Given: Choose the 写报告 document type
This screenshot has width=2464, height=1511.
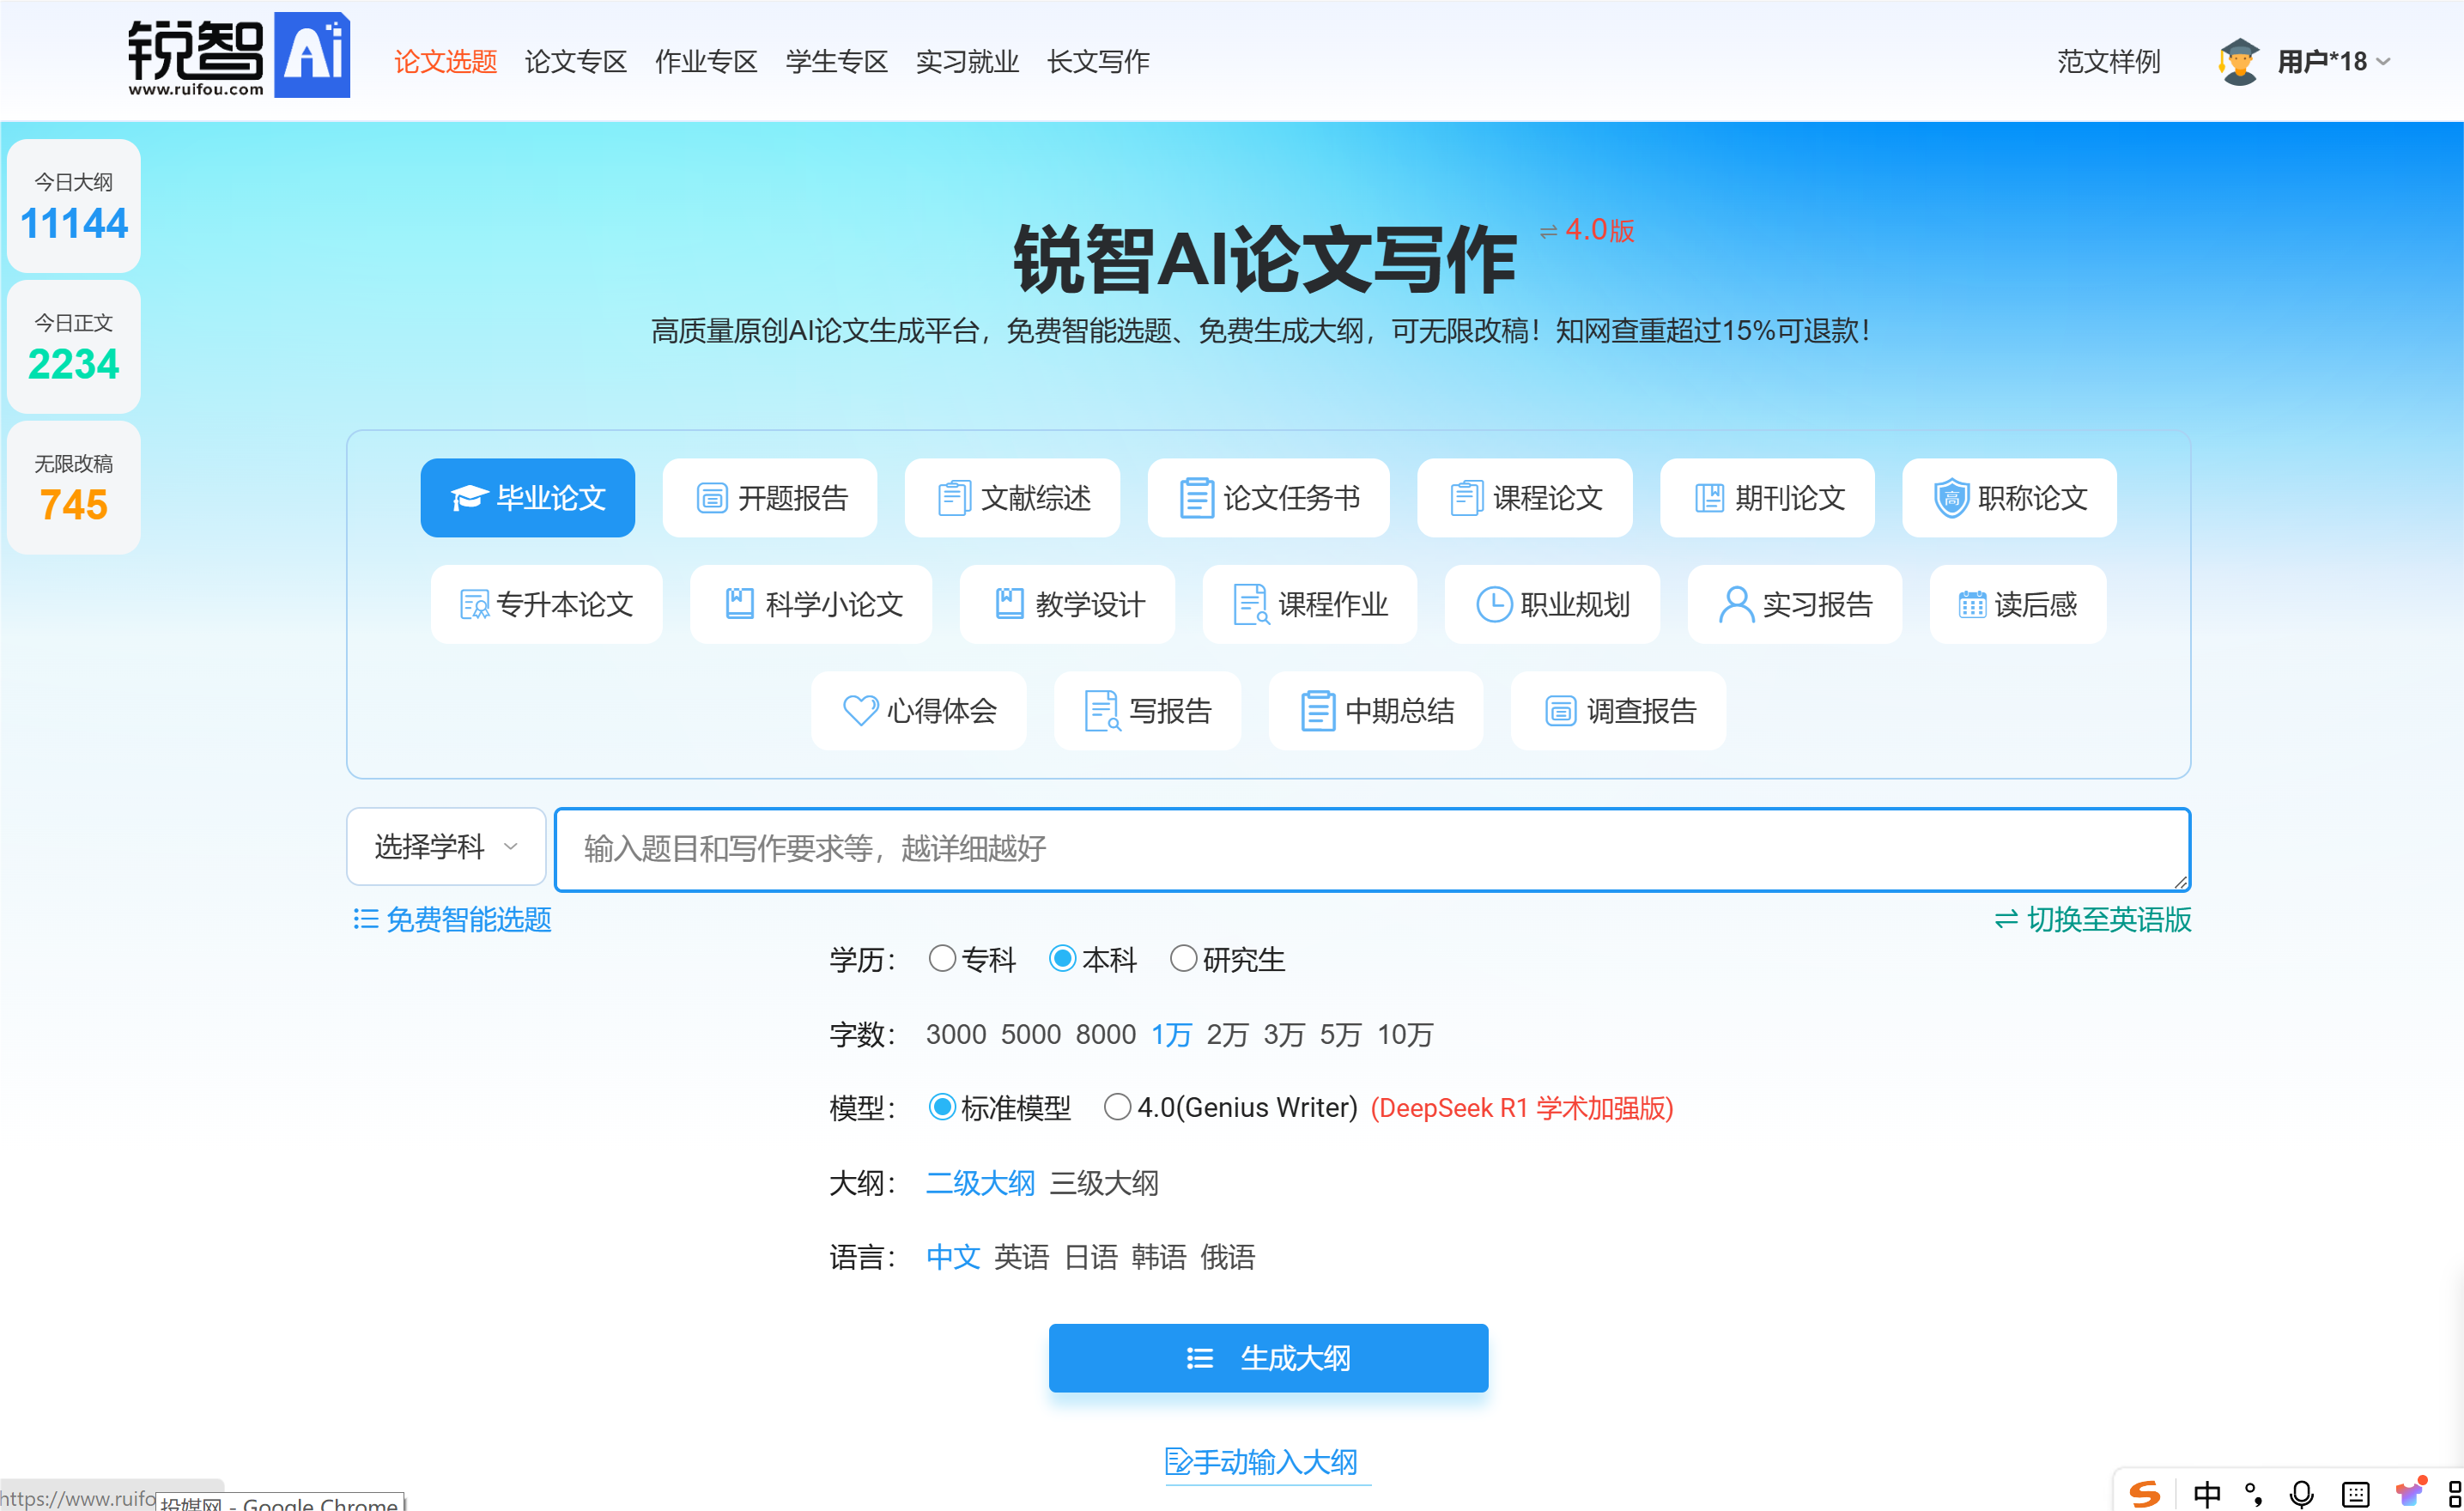Looking at the screenshot, I should pos(1148,711).
